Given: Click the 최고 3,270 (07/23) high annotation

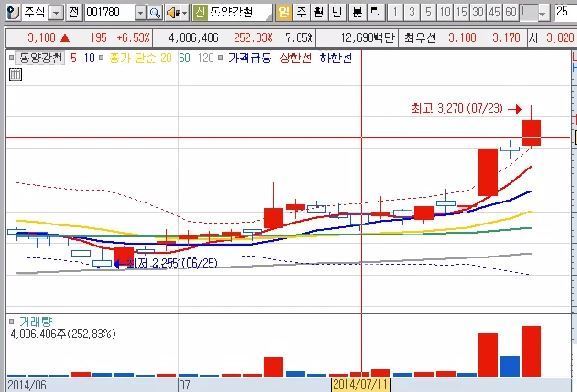Looking at the screenshot, I should click(457, 108).
